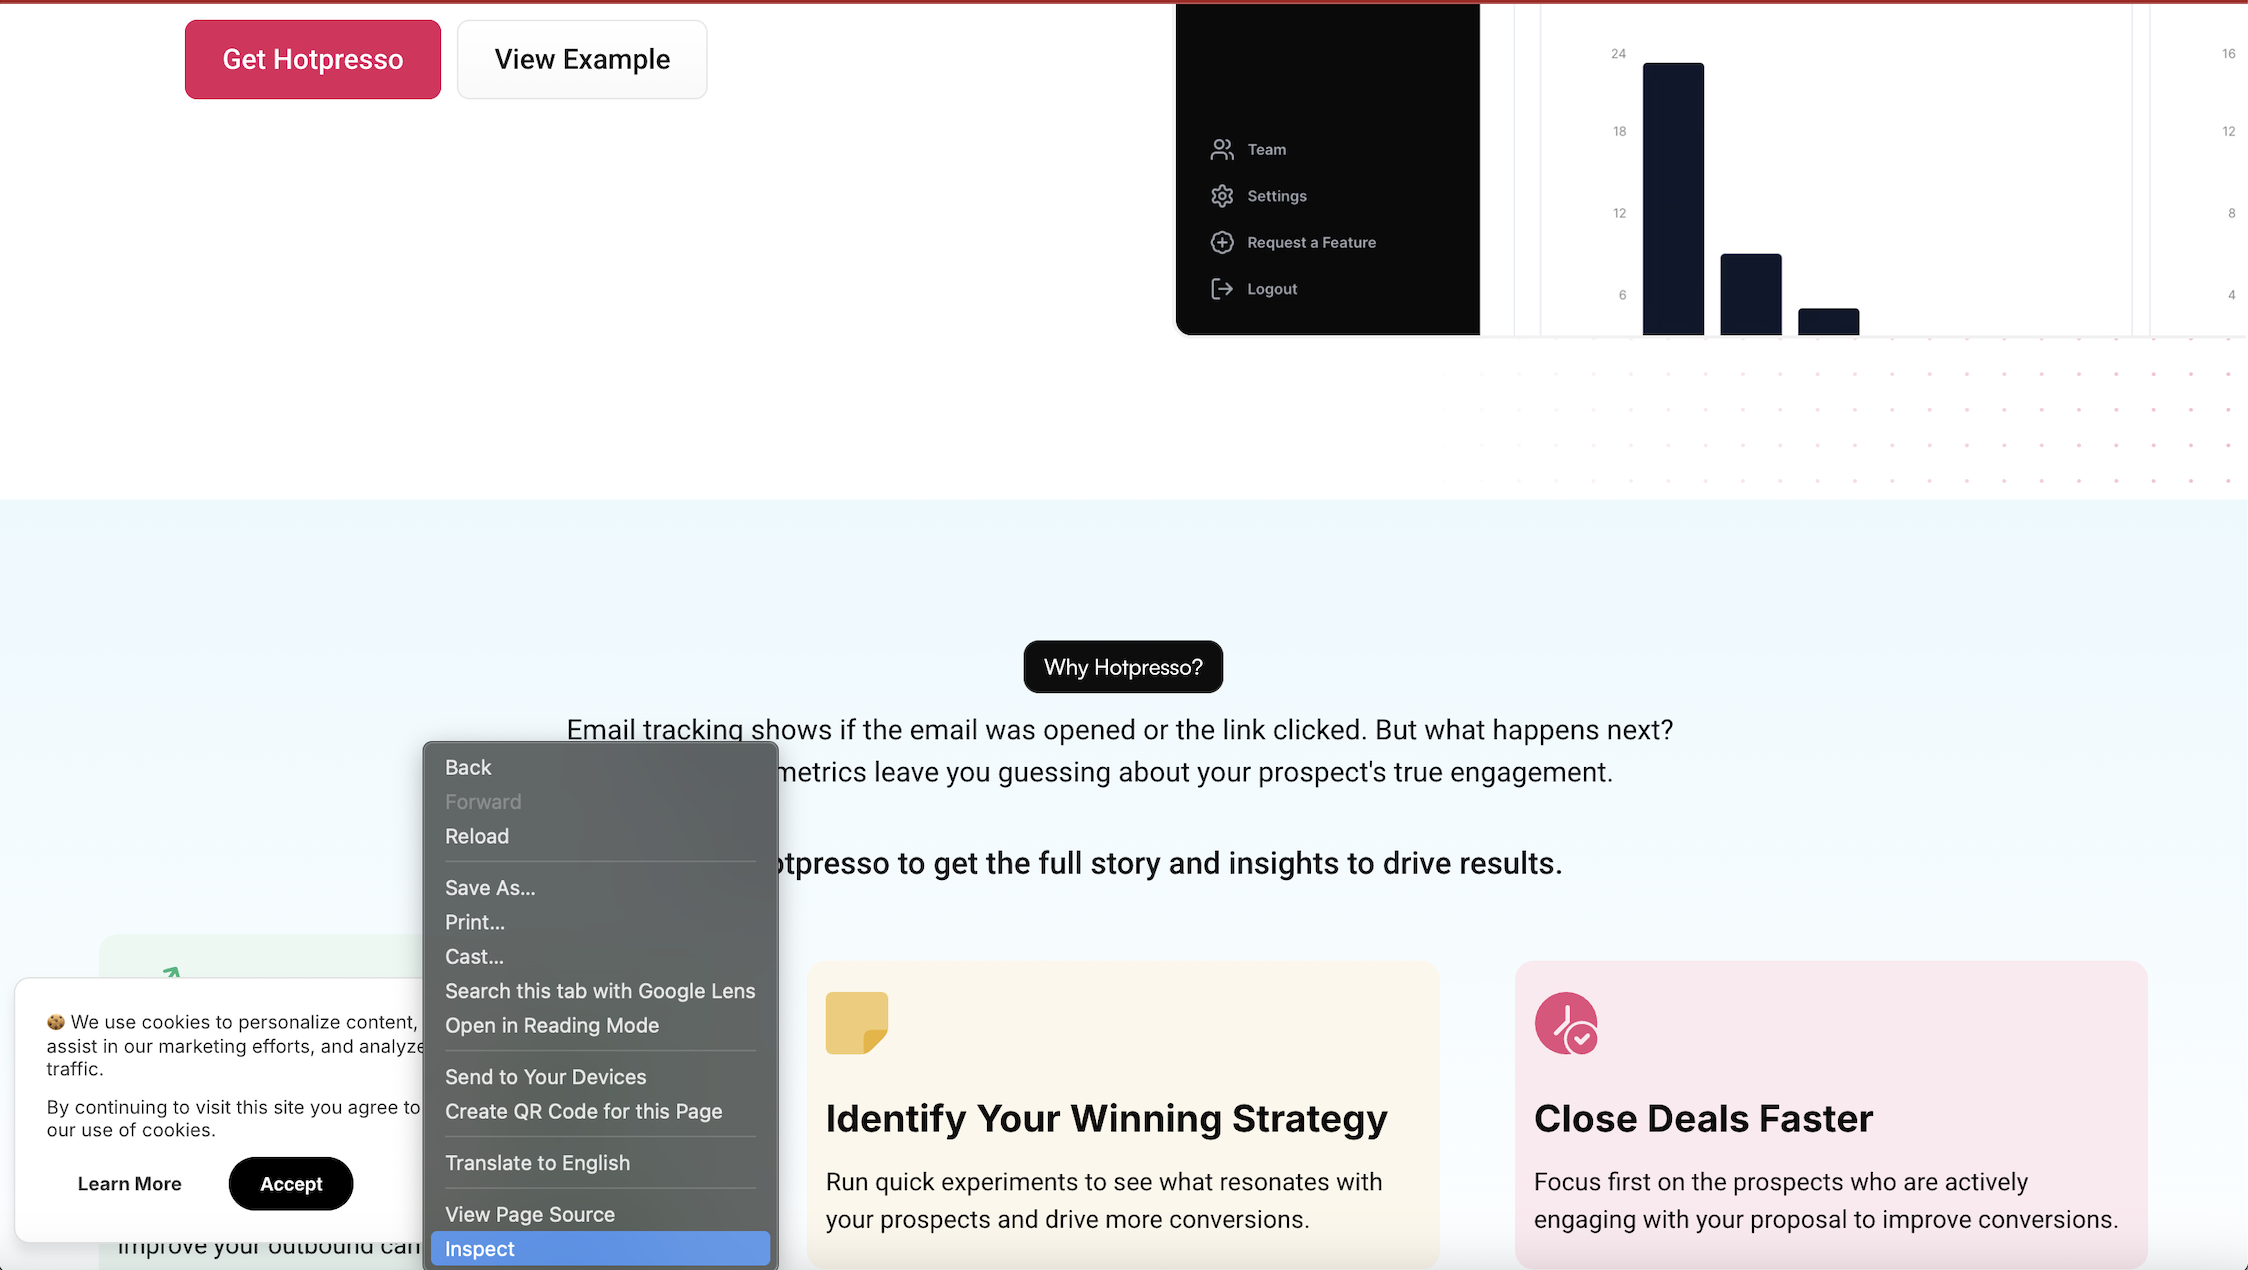Select Team in the sidebar
Viewport: 2248px width, 1270px height.
click(x=1265, y=148)
